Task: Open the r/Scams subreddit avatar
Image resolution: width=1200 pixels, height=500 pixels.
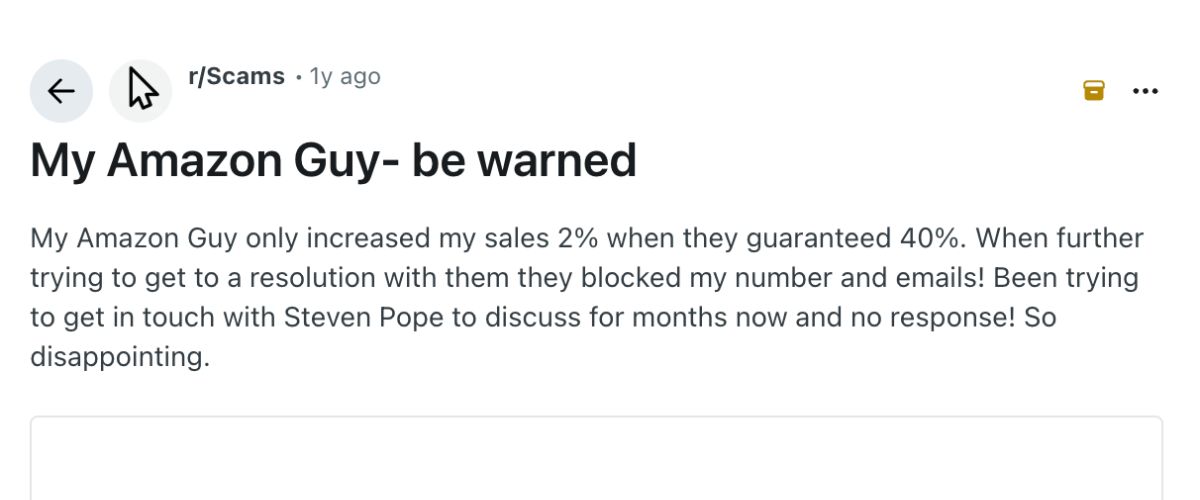Action: coord(141,92)
